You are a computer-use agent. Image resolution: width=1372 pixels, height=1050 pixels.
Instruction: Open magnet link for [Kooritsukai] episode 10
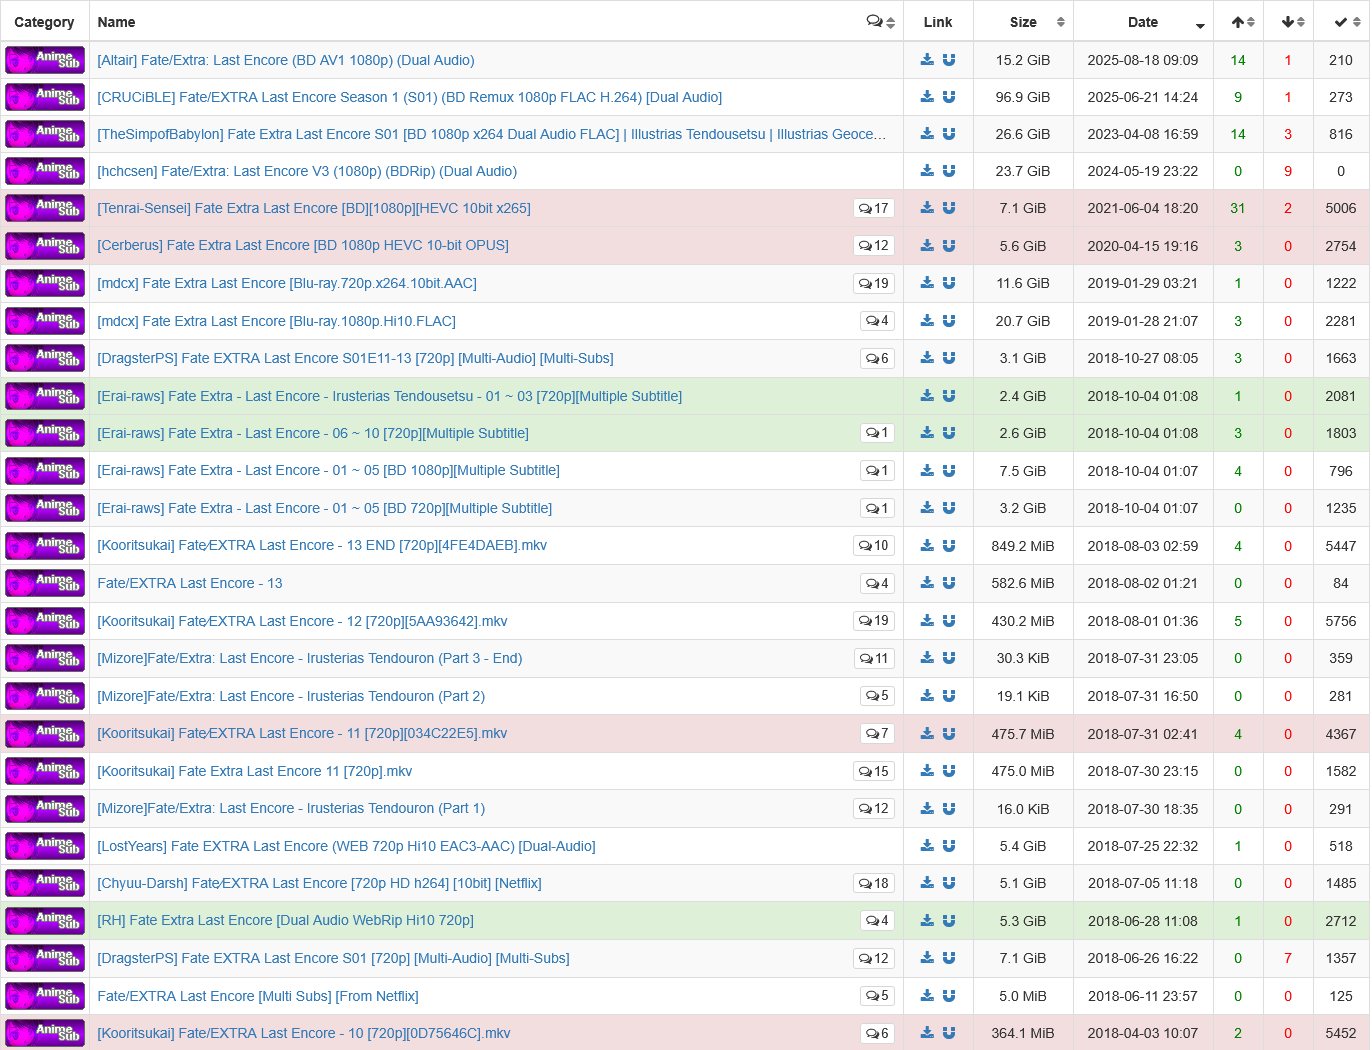coord(949,1033)
